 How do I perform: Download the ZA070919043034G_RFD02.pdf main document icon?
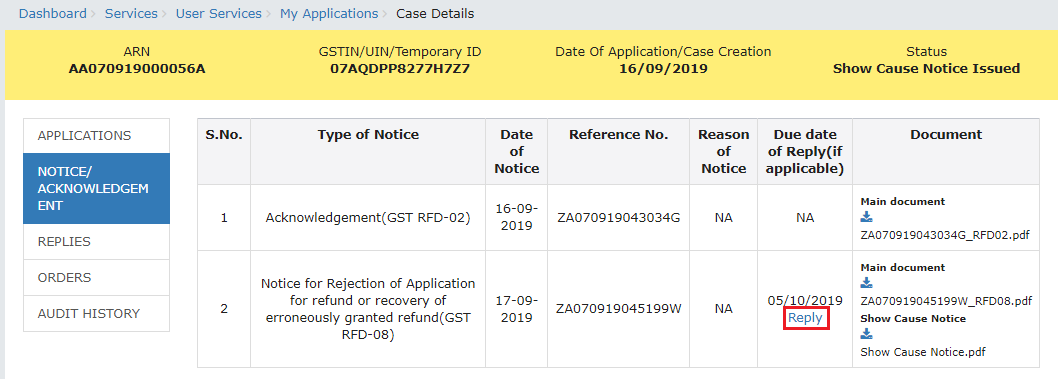coord(866,217)
